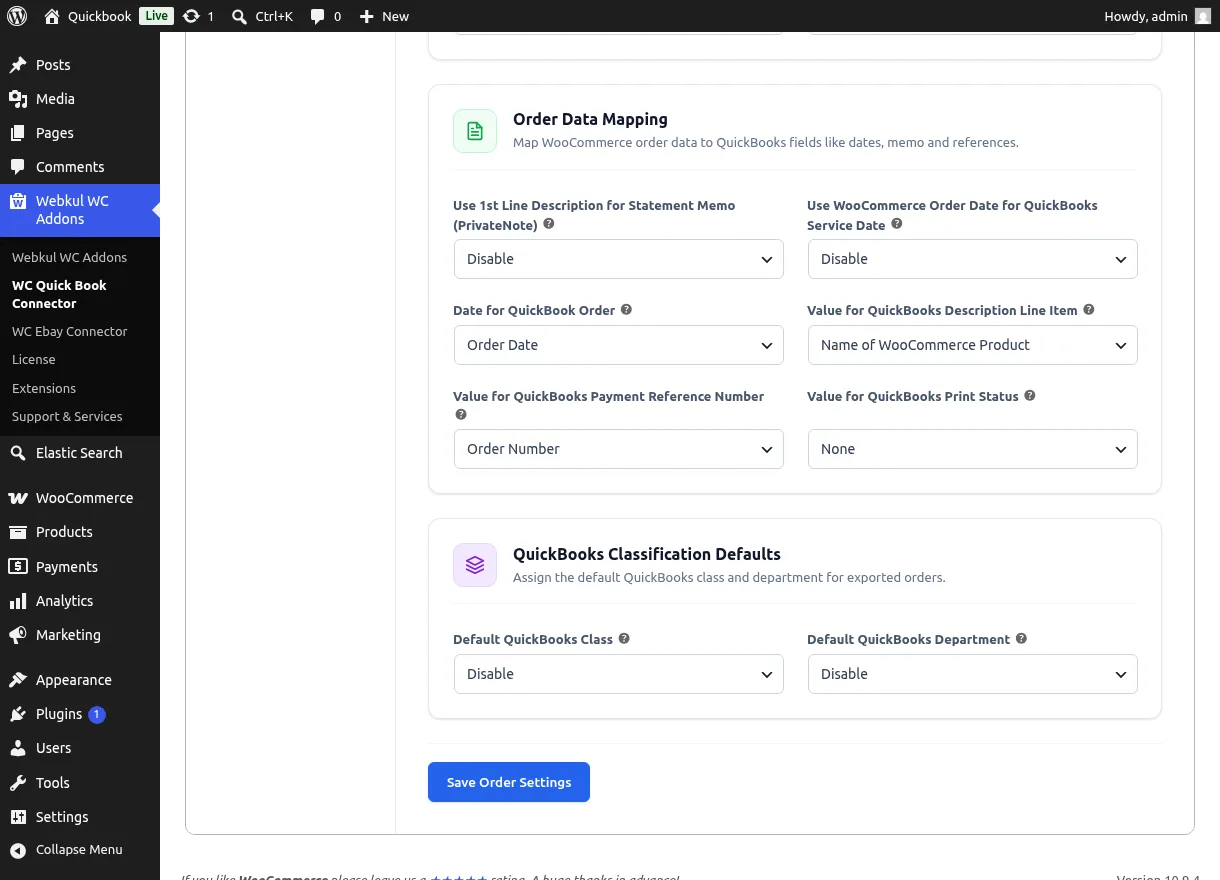Image resolution: width=1220 pixels, height=880 pixels.
Task: Open the Products menu
Action: (x=80, y=532)
